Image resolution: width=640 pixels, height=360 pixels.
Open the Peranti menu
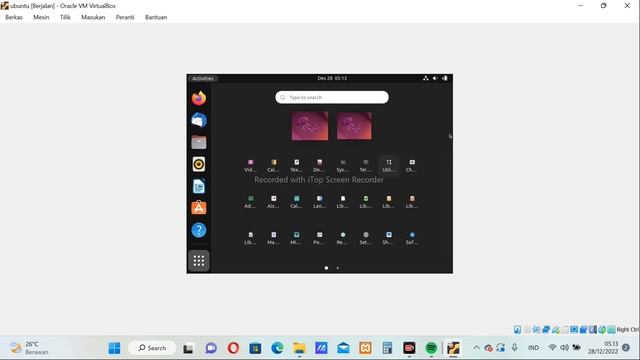pyautogui.click(x=125, y=17)
